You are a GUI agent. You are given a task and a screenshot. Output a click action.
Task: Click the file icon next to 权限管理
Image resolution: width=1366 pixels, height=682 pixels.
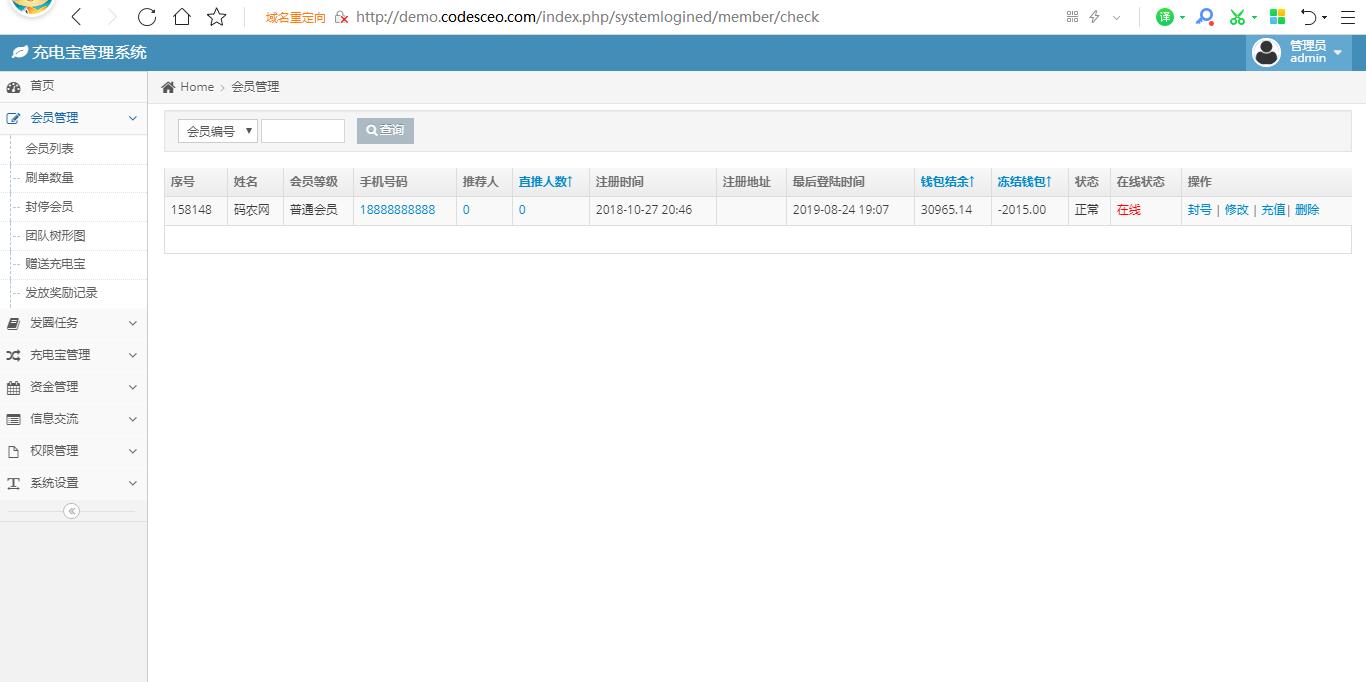13,451
